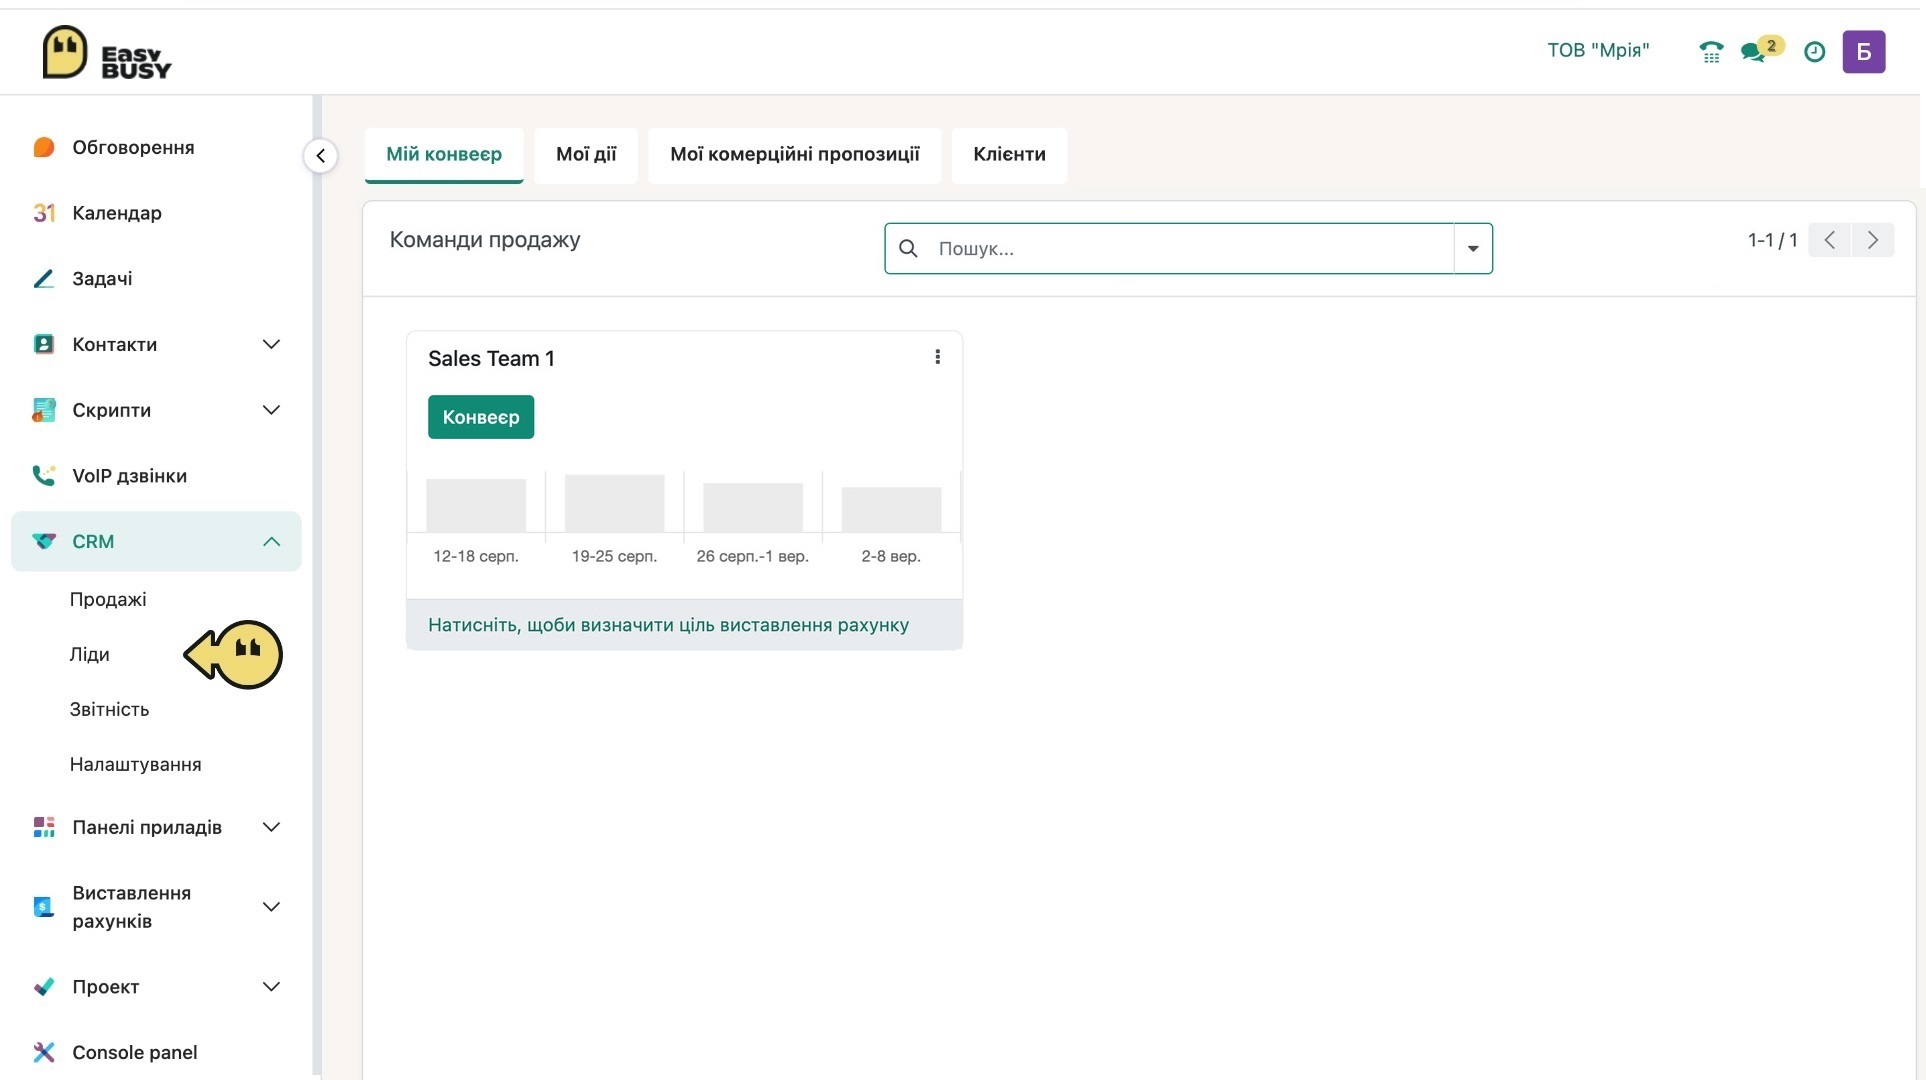The image size is (1926, 1080).
Task: Click the 26 серп.-1 вер. chart bar
Action: 753,507
